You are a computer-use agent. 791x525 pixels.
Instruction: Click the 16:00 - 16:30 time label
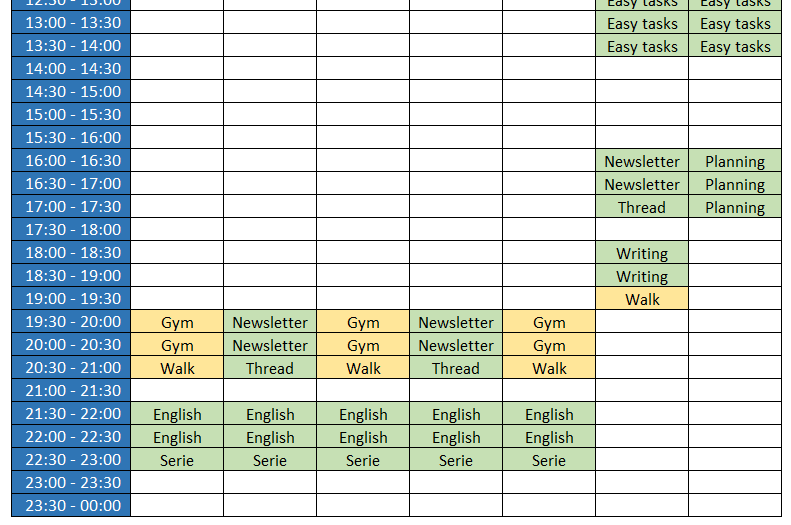coord(72,161)
